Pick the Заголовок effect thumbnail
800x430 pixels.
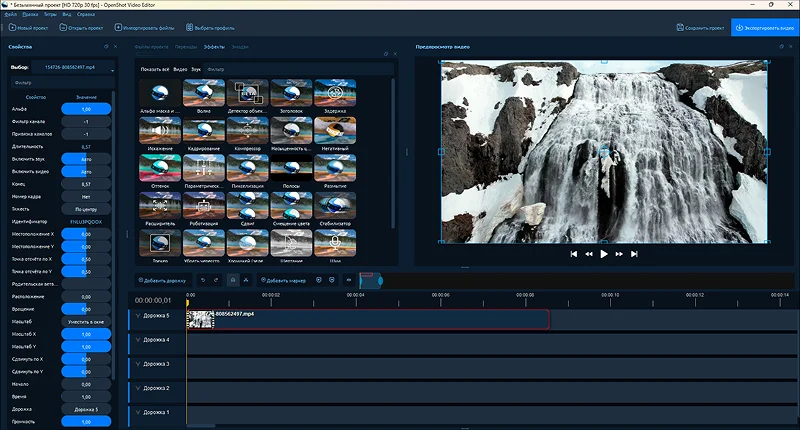[x=291, y=92]
